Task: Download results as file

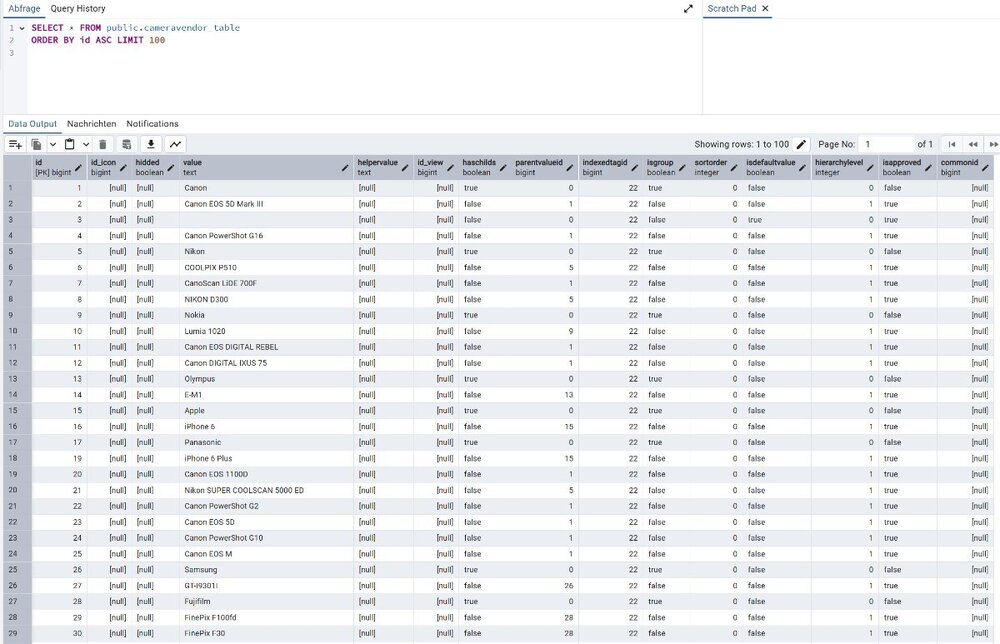Action: 151,145
